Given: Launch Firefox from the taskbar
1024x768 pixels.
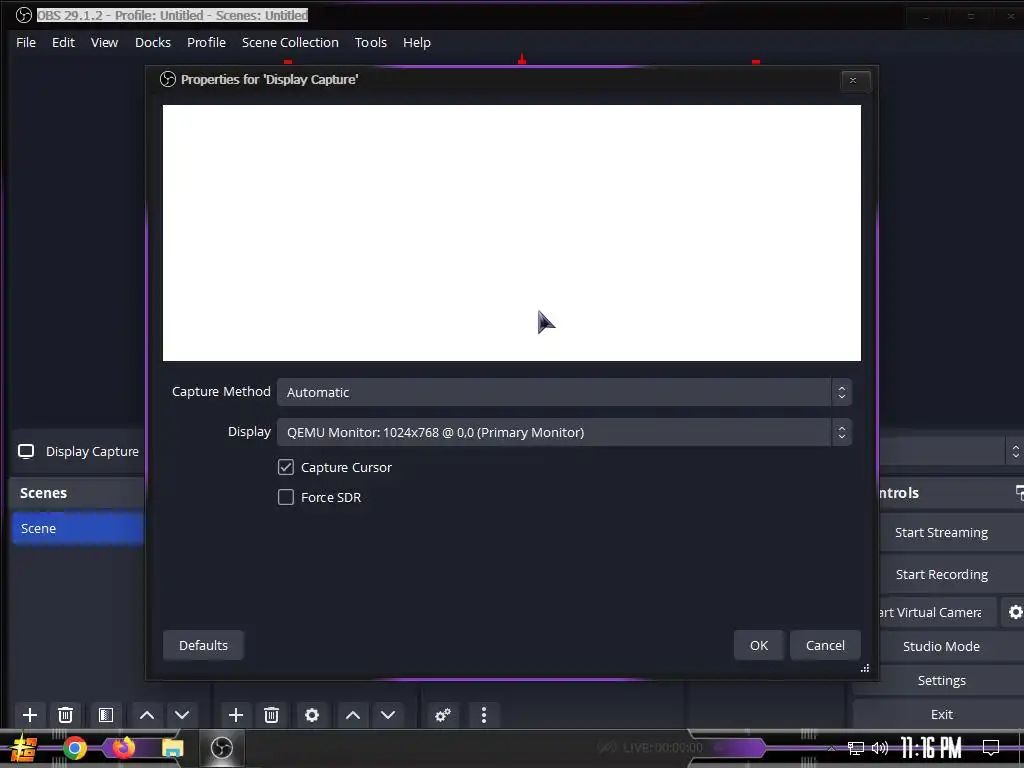Looking at the screenshot, I should click(x=123, y=747).
